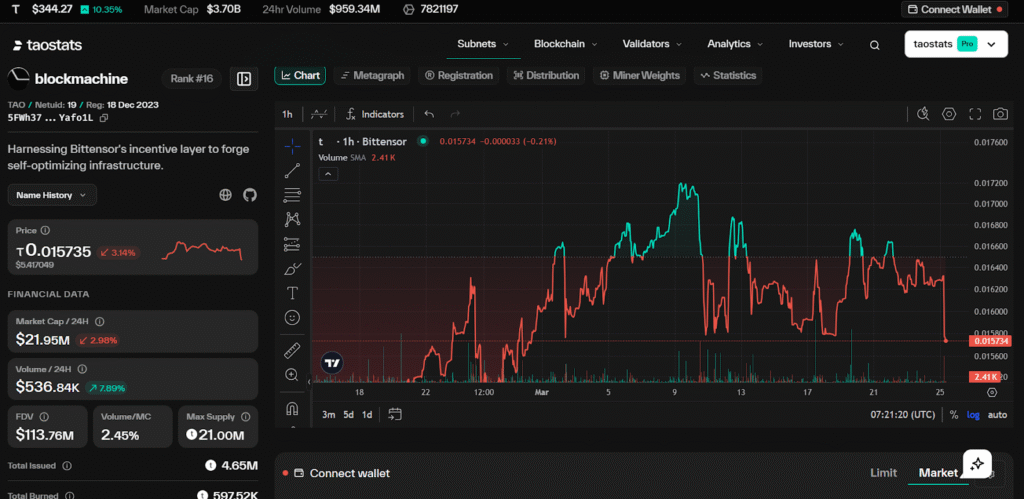Select the trend line drawing tool
Image resolution: width=1024 pixels, height=499 pixels.
tap(292, 170)
